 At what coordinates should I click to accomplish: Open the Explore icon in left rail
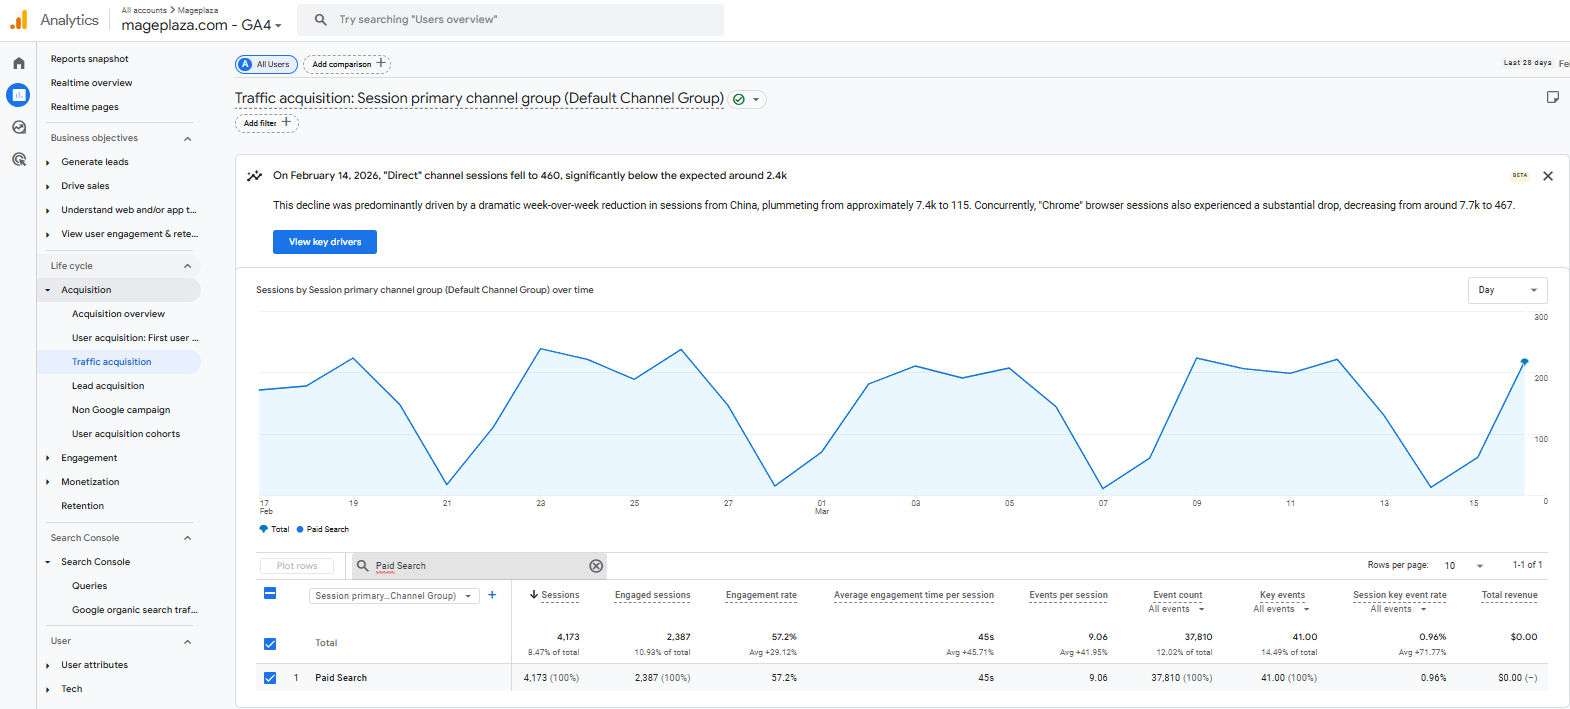(18, 127)
